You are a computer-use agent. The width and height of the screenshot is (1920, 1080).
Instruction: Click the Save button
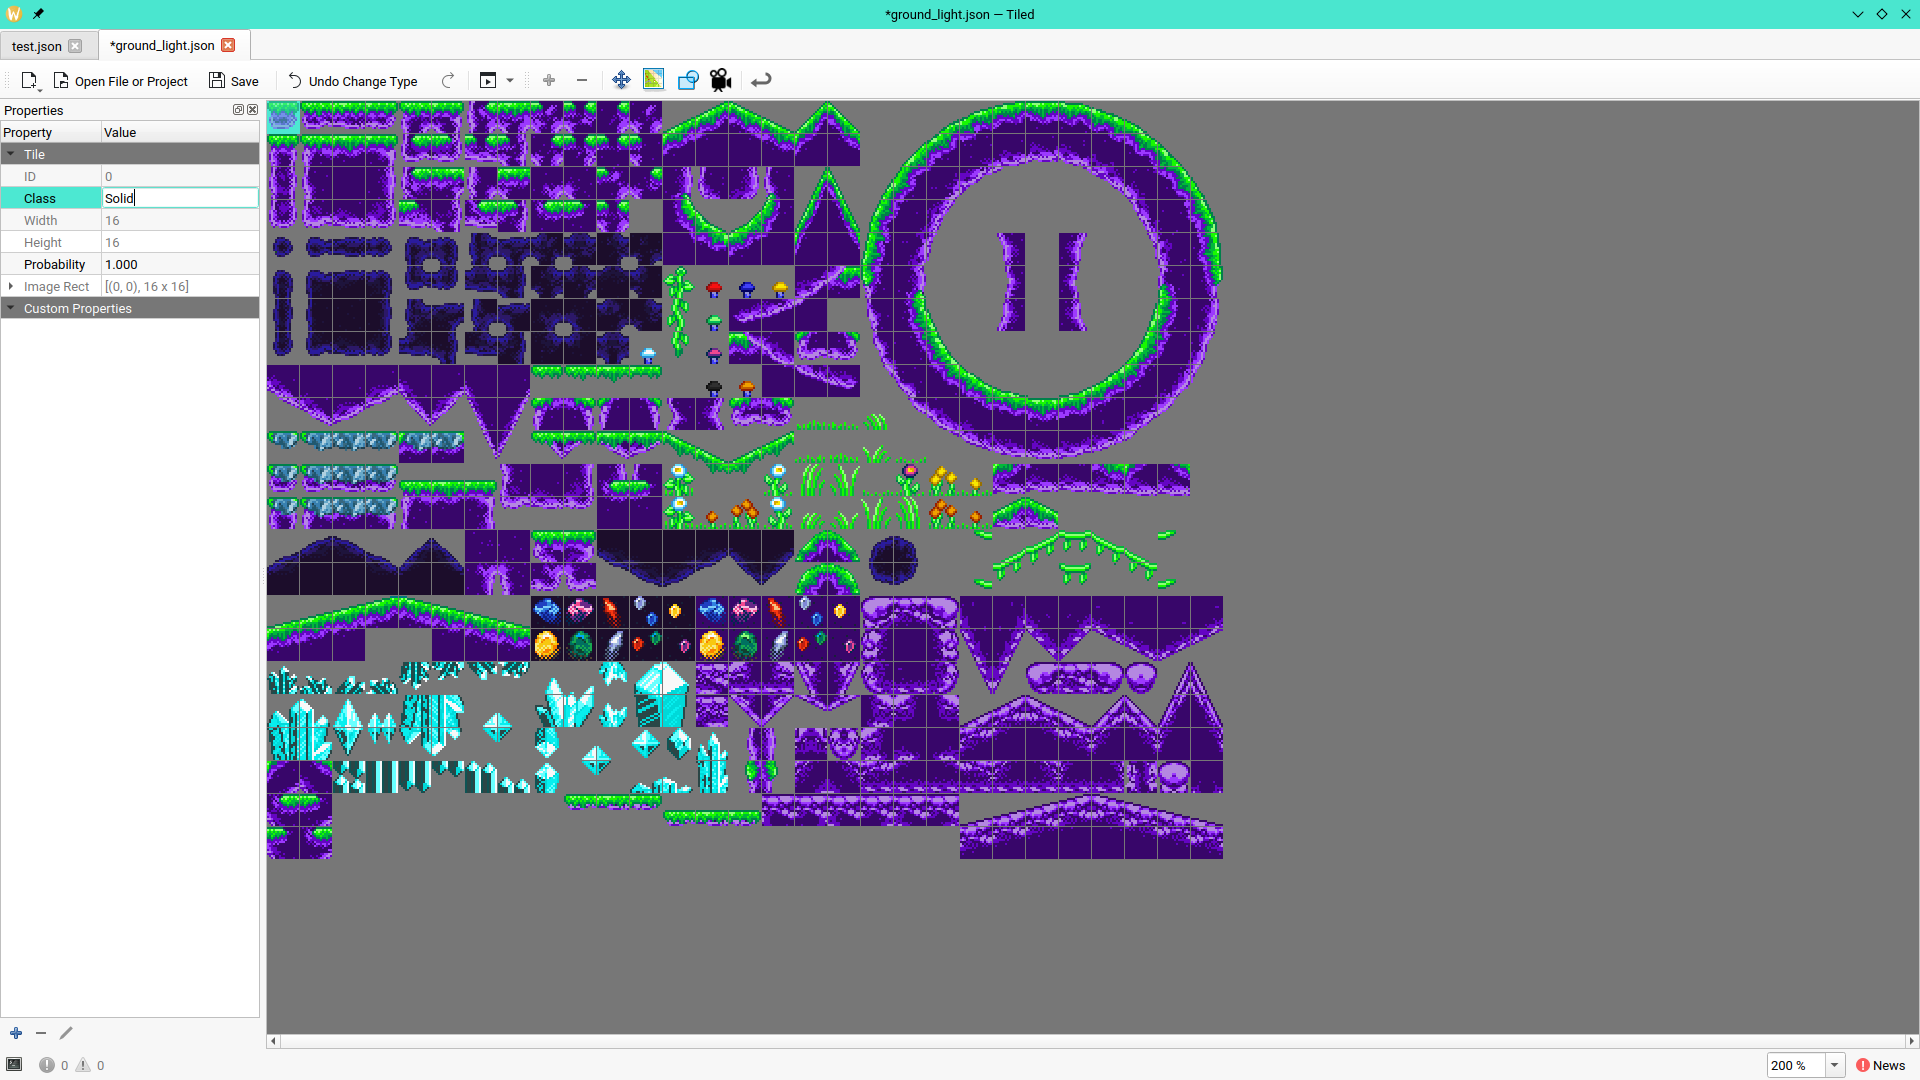(234, 81)
